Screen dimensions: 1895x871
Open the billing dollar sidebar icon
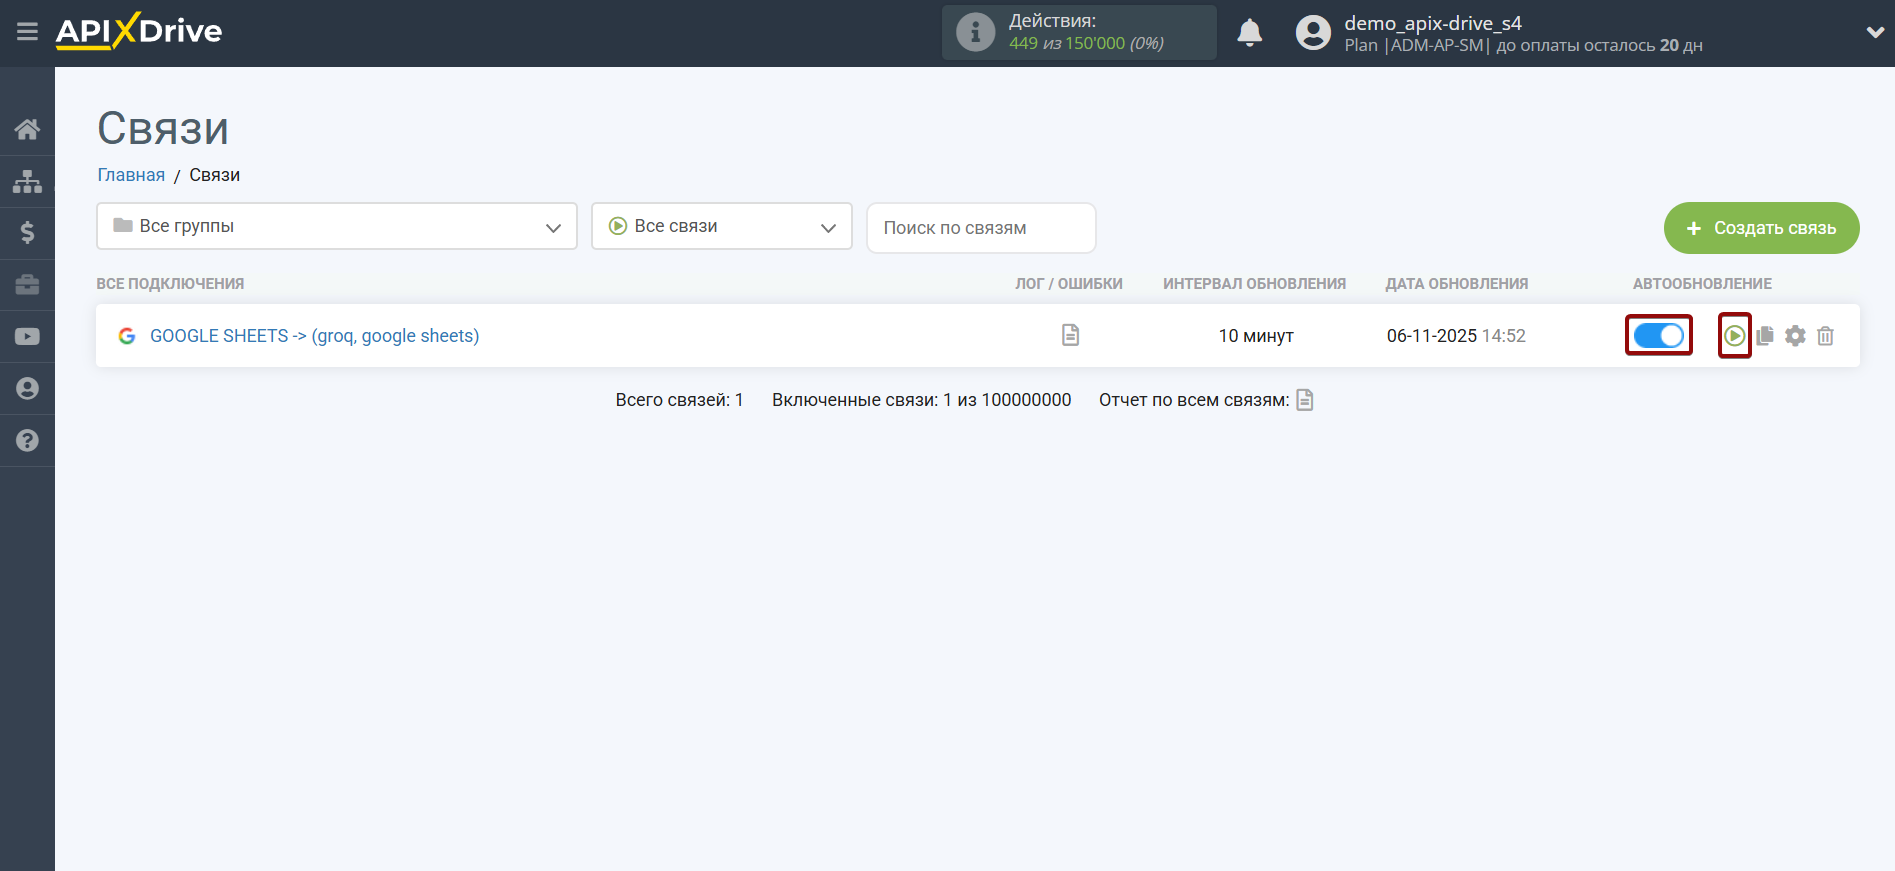(27, 233)
